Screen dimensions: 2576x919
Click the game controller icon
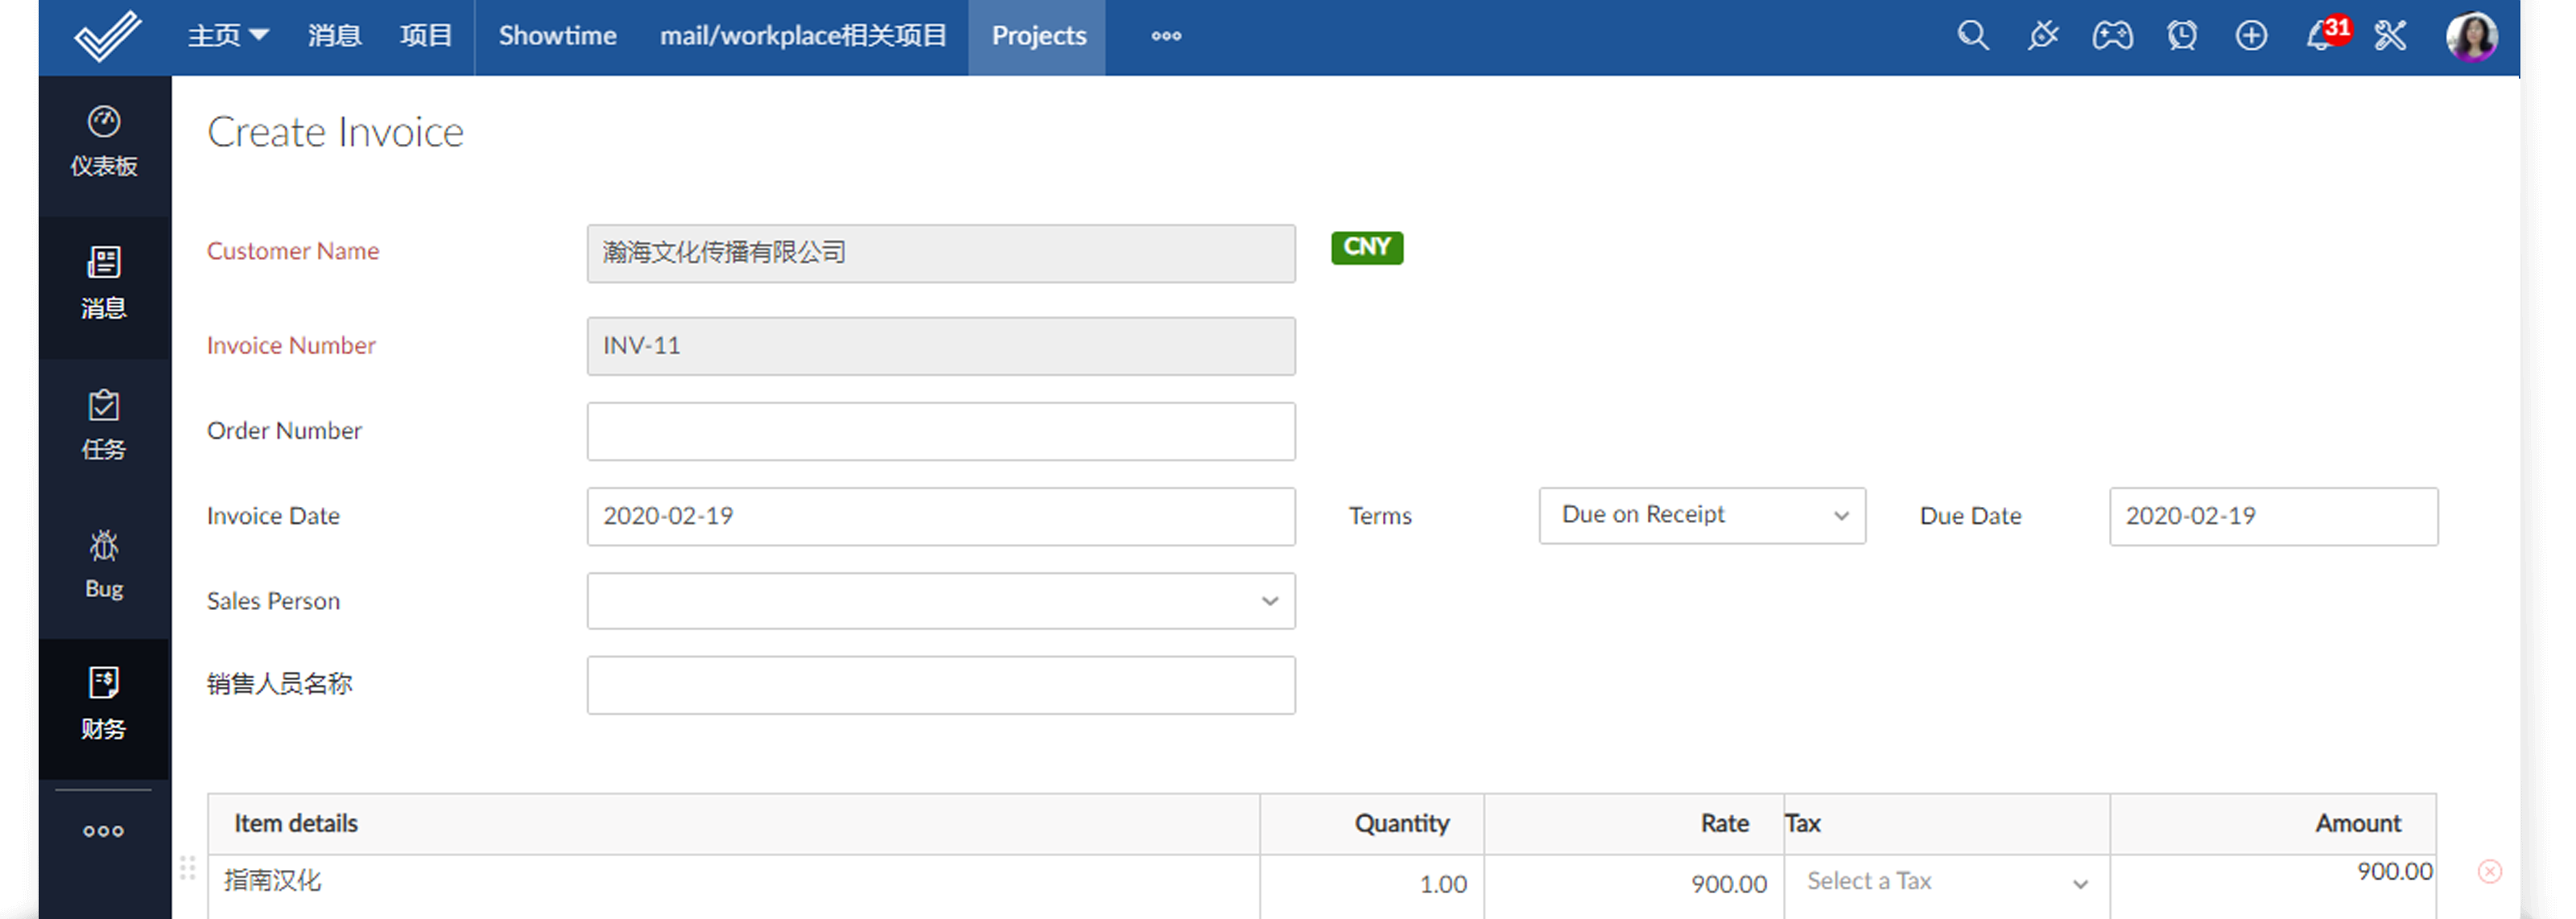(x=2112, y=36)
